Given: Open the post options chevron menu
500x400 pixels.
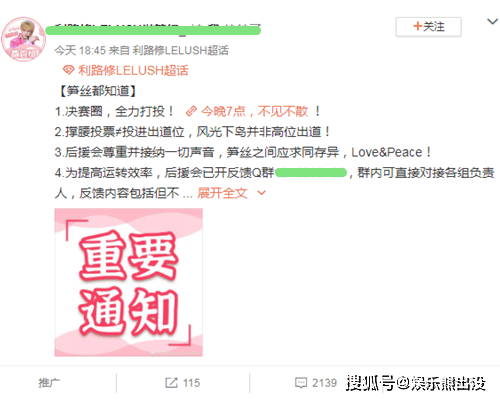Looking at the screenshot, I should click(492, 22).
